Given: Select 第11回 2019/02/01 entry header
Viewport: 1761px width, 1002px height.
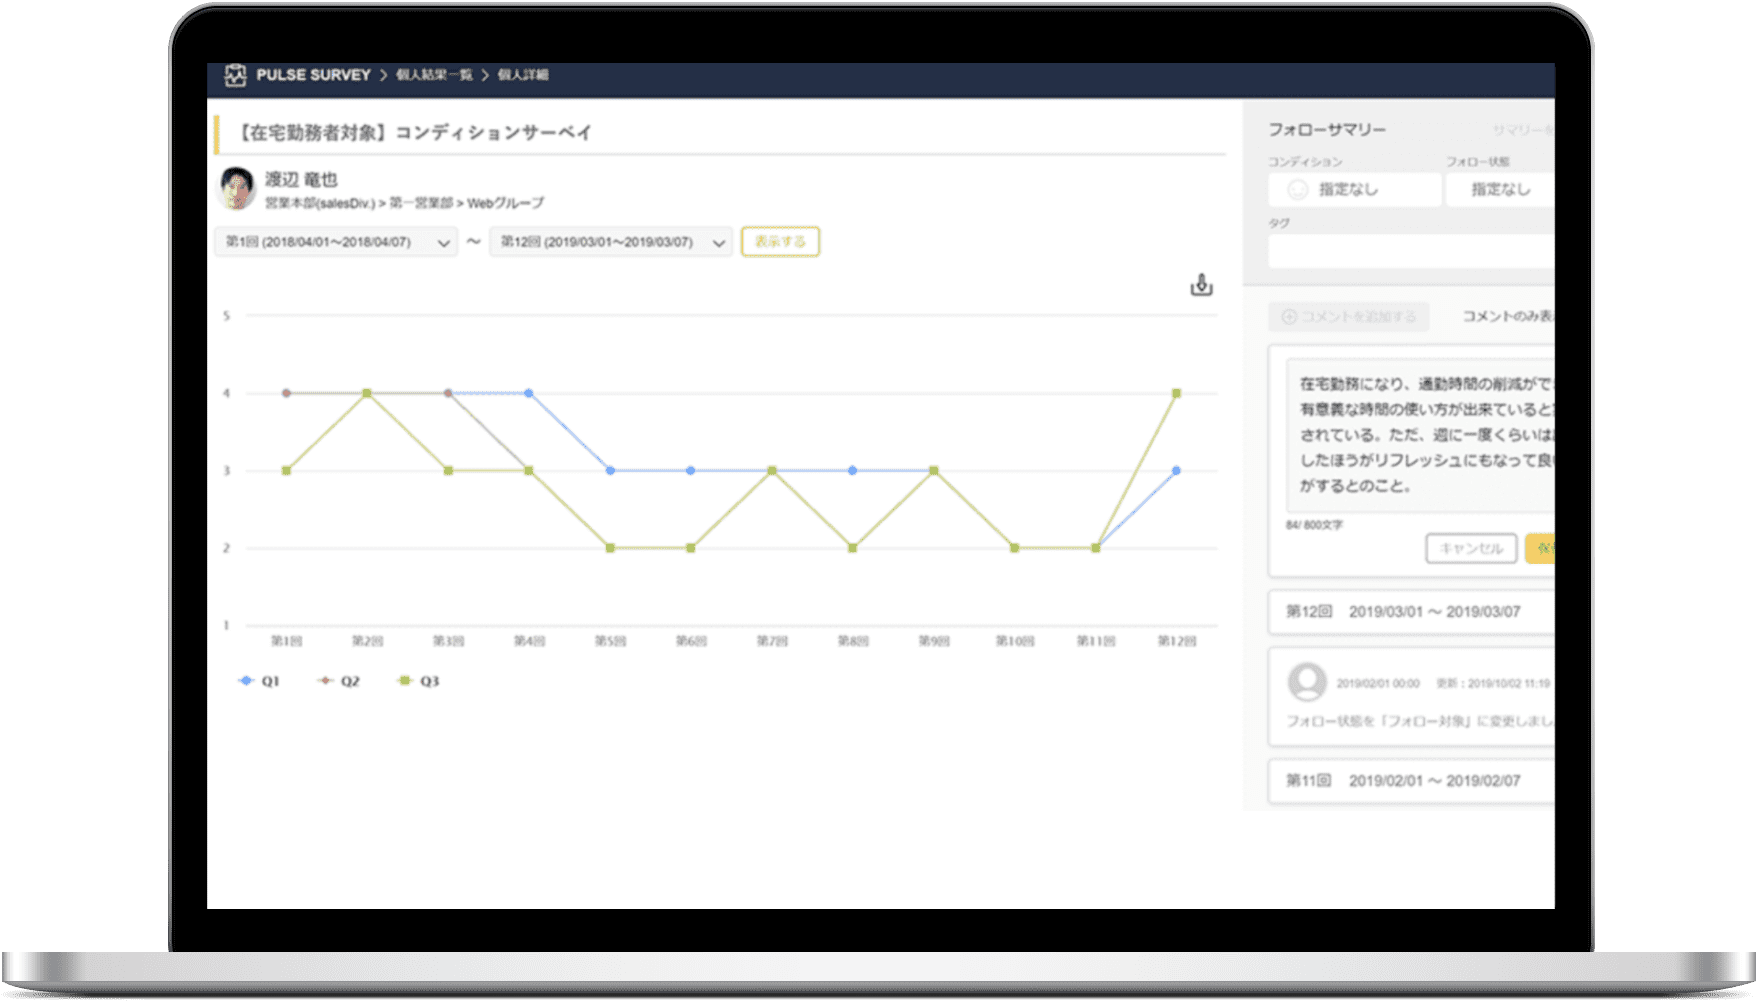Looking at the screenshot, I should 1412,781.
